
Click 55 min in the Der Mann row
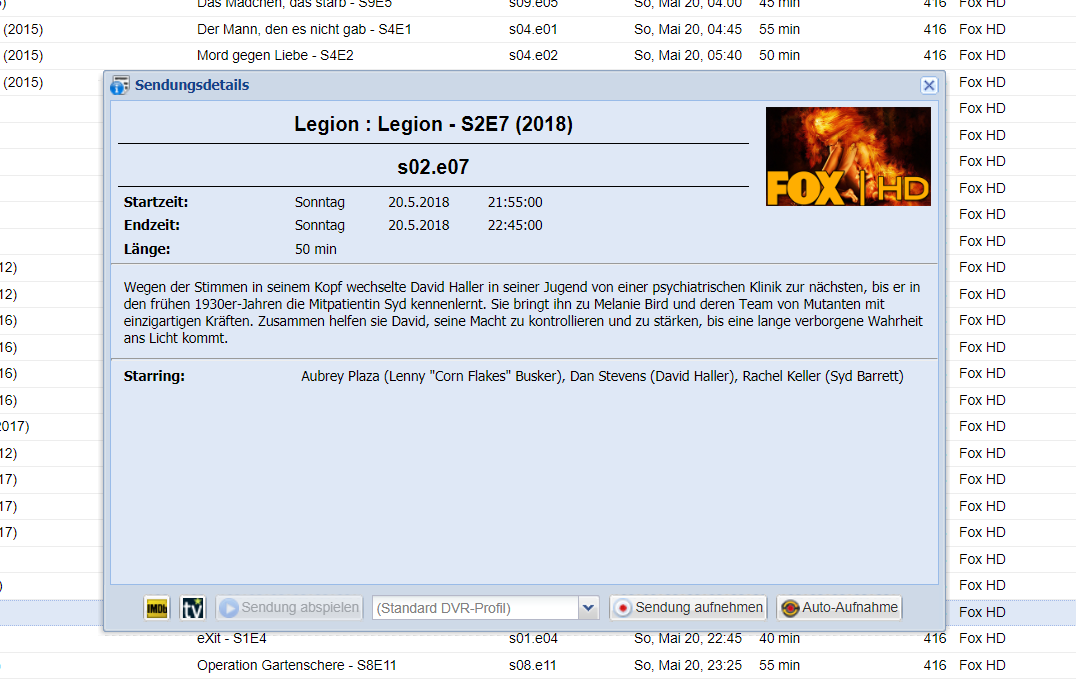[780, 30]
